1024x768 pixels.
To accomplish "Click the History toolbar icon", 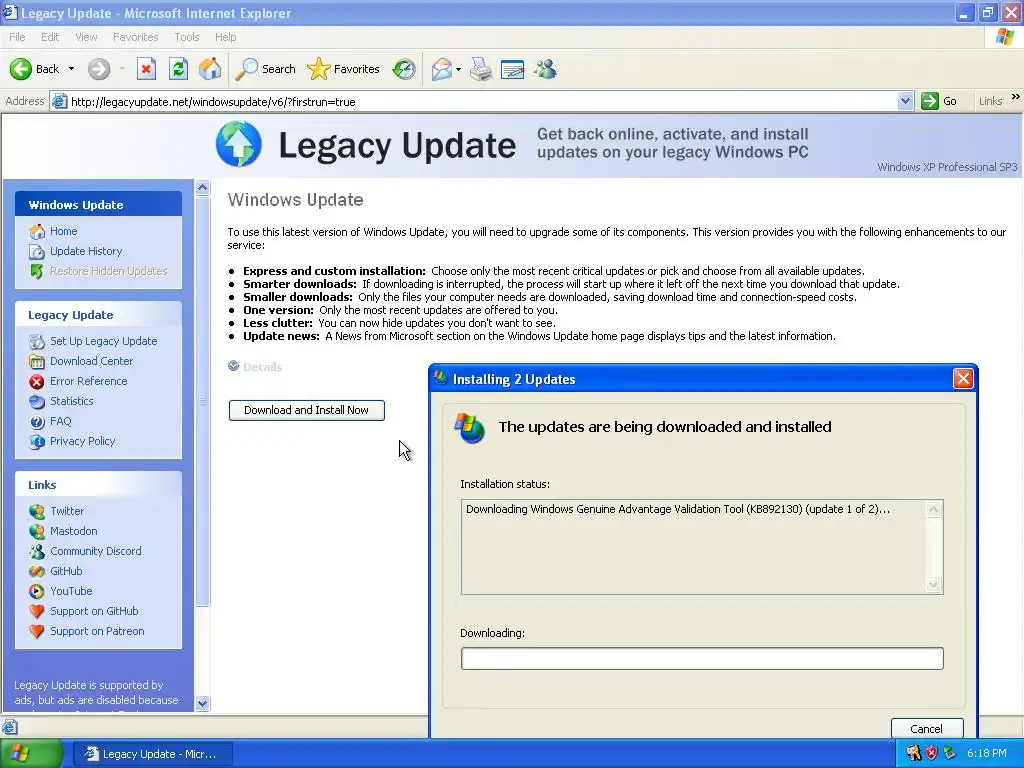I will [404, 69].
